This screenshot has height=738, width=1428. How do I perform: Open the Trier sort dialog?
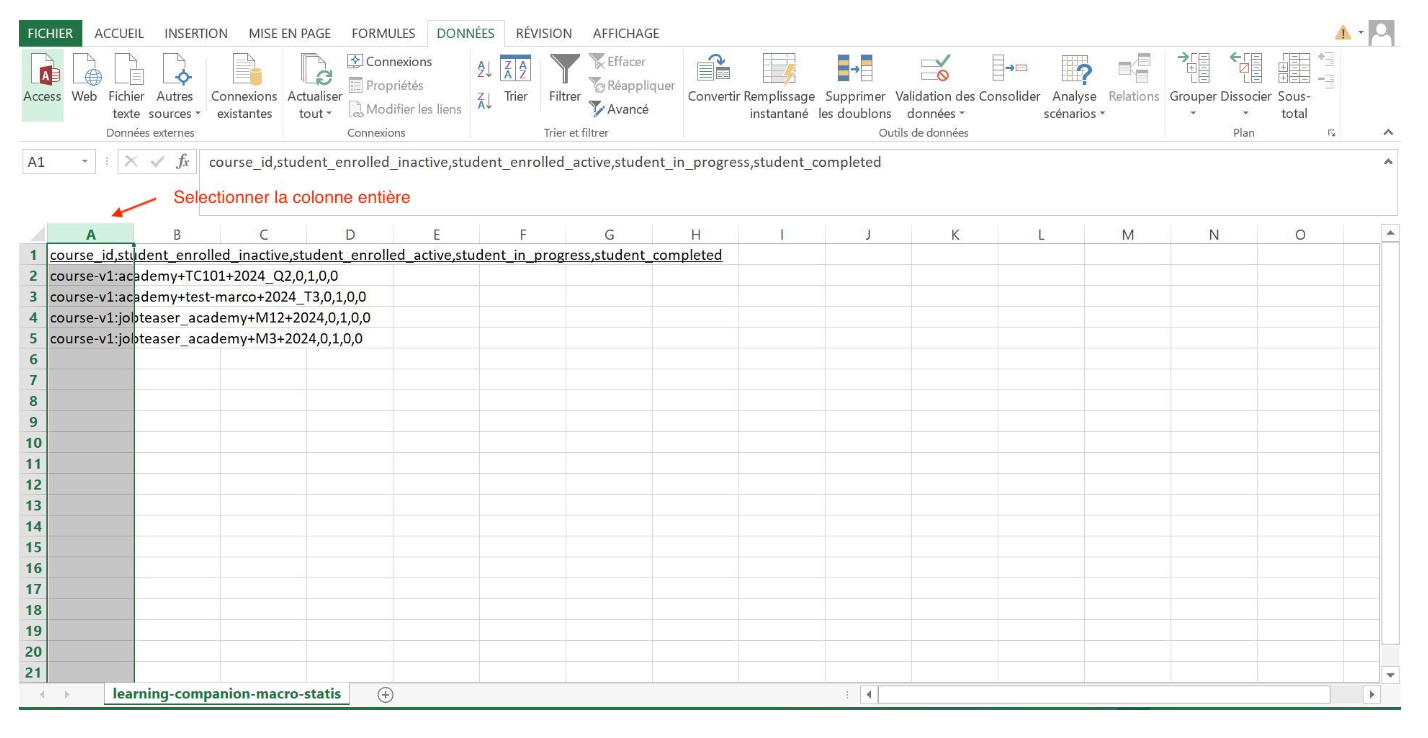click(x=516, y=78)
